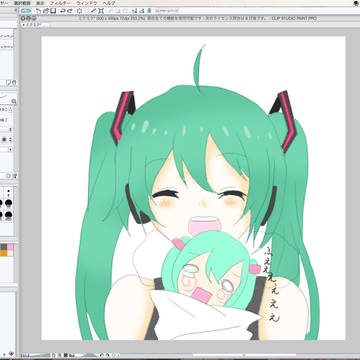Open the dropdown arrow in the tool property panel
Image resolution: width=360 pixels, height=360 pixels.
pyautogui.click(x=10, y=150)
